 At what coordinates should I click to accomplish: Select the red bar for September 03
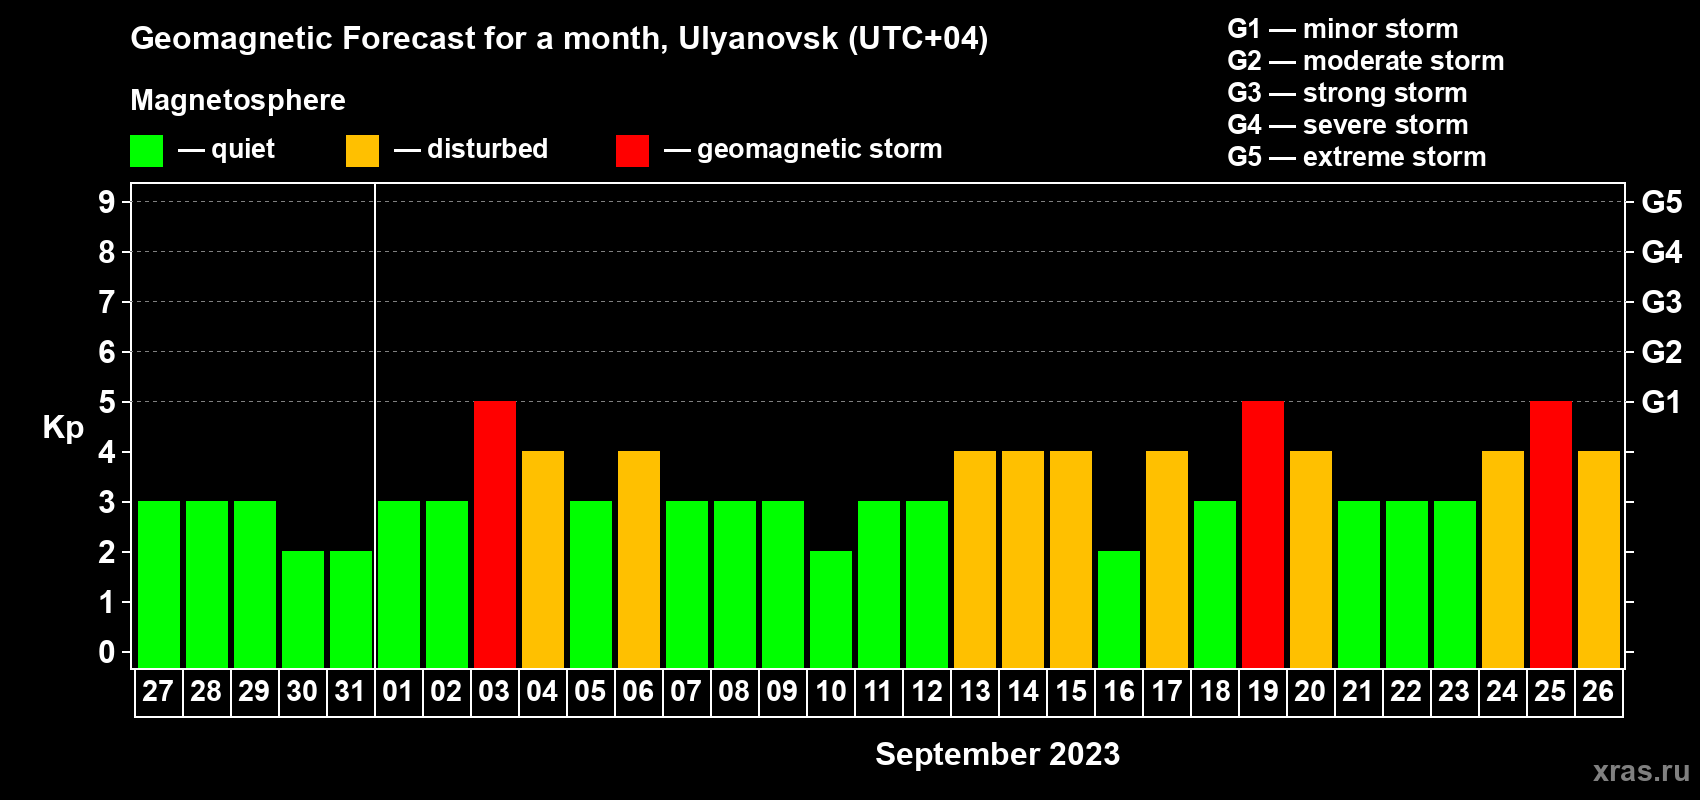495,535
